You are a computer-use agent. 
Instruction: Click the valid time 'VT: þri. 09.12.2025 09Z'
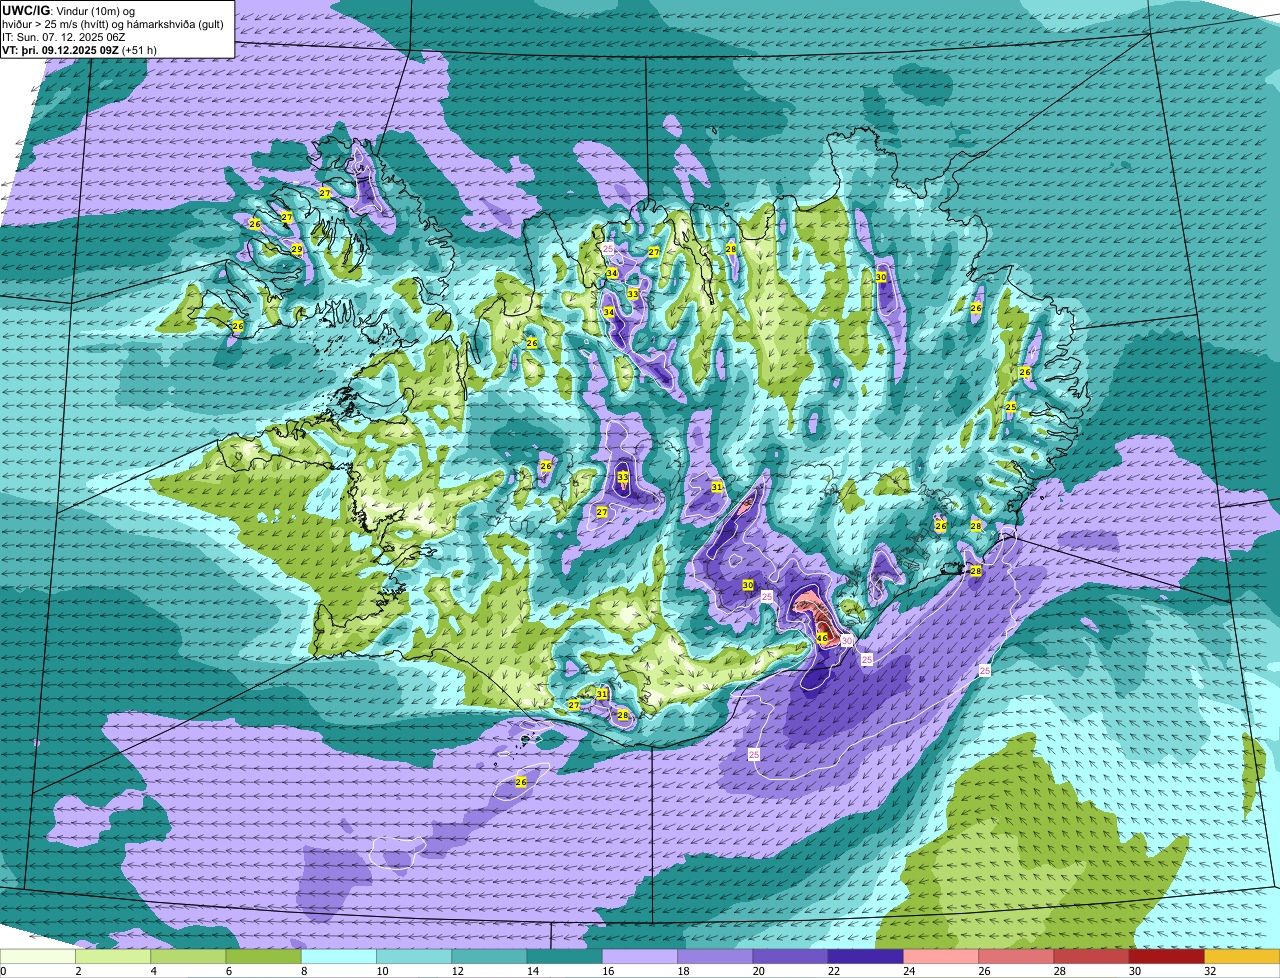60,50
